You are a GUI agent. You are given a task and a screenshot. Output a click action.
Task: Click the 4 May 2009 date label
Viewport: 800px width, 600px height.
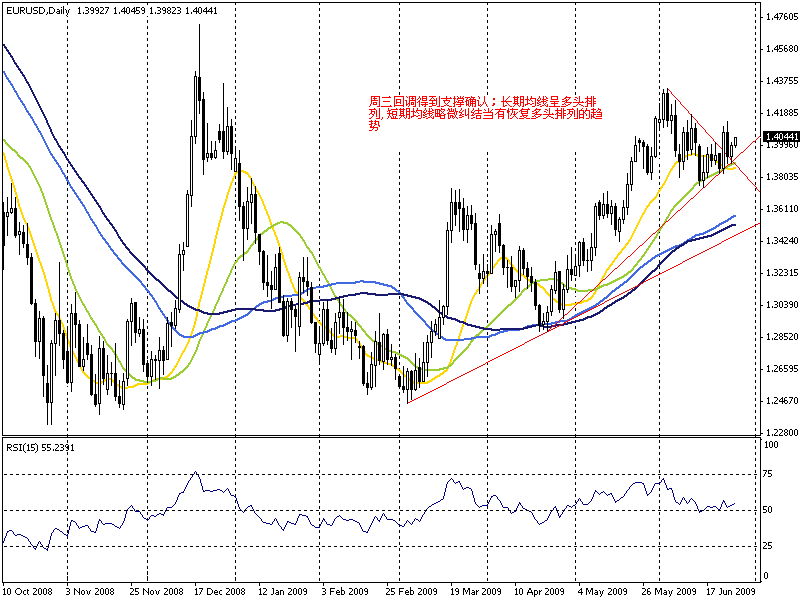pos(603,591)
